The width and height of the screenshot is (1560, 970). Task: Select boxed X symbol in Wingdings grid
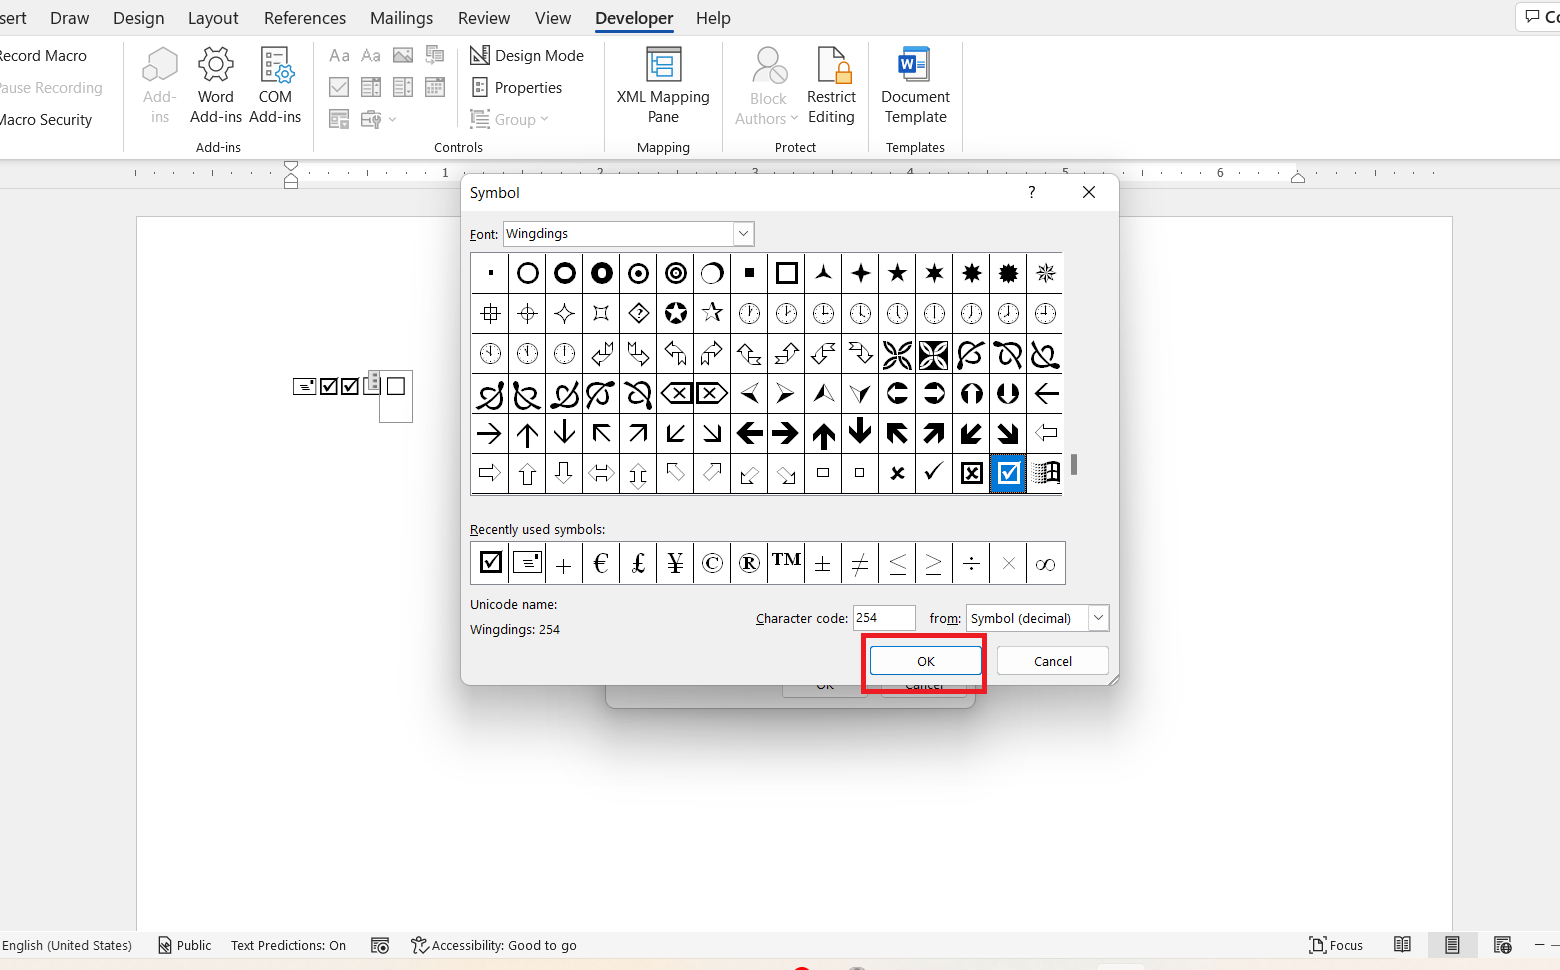971,473
